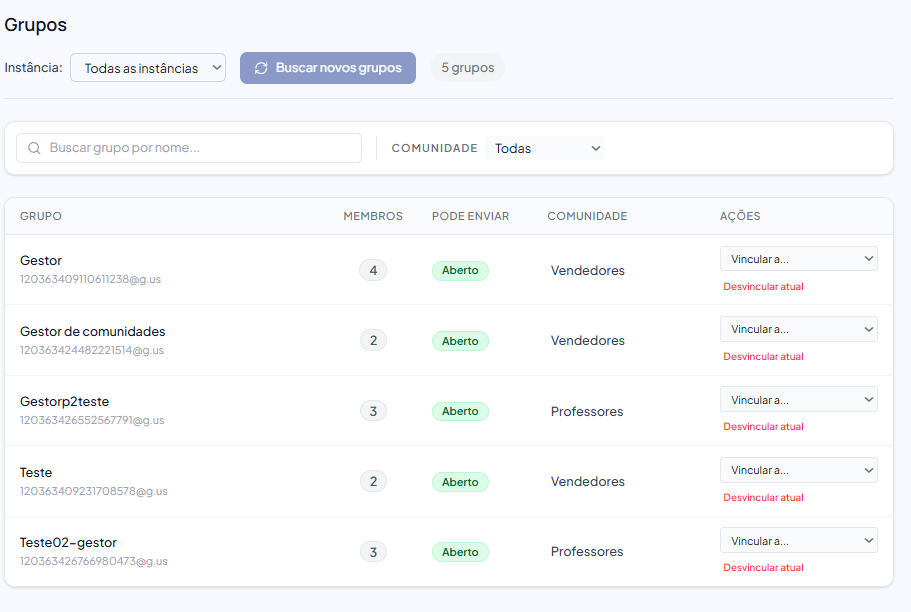Click the Instância: label
Viewport: 911px width, 612px height.
click(x=33, y=67)
